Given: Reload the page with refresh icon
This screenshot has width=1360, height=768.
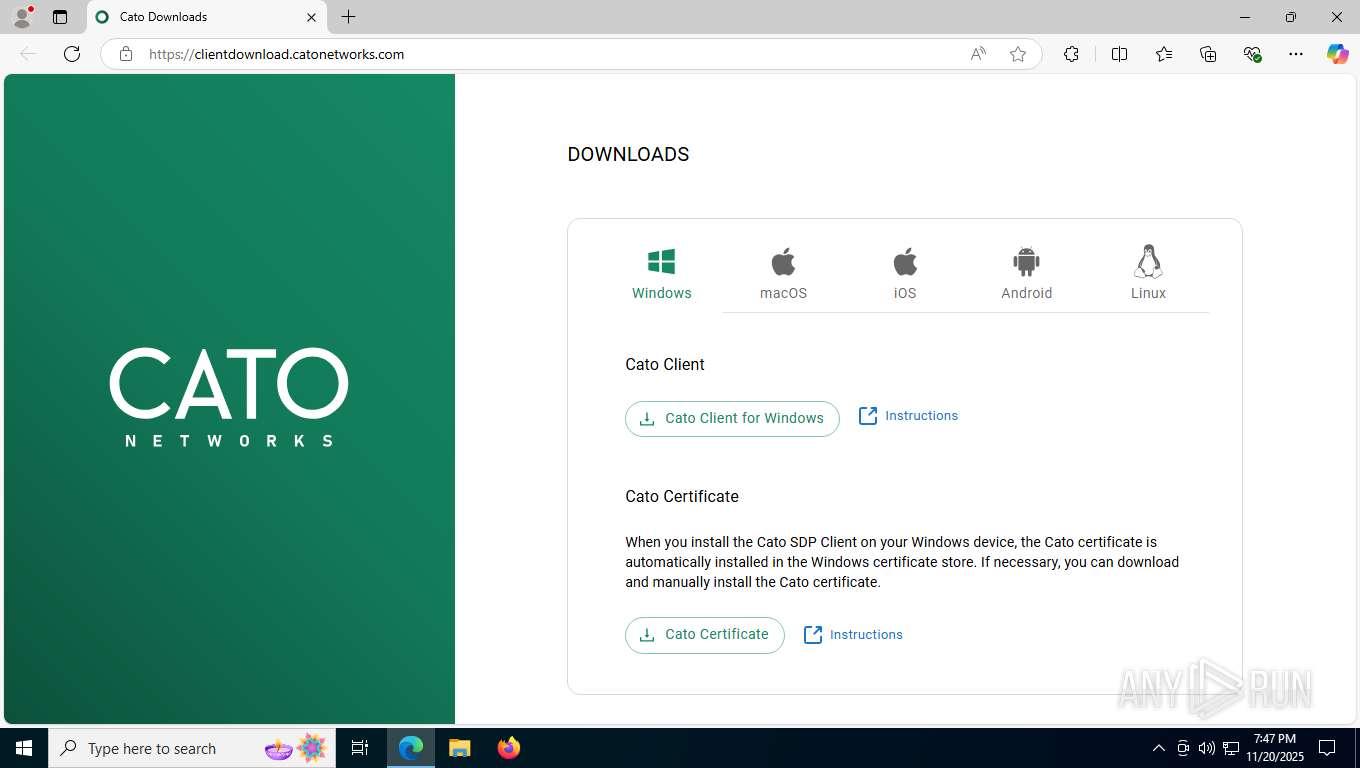Looking at the screenshot, I should 72,54.
